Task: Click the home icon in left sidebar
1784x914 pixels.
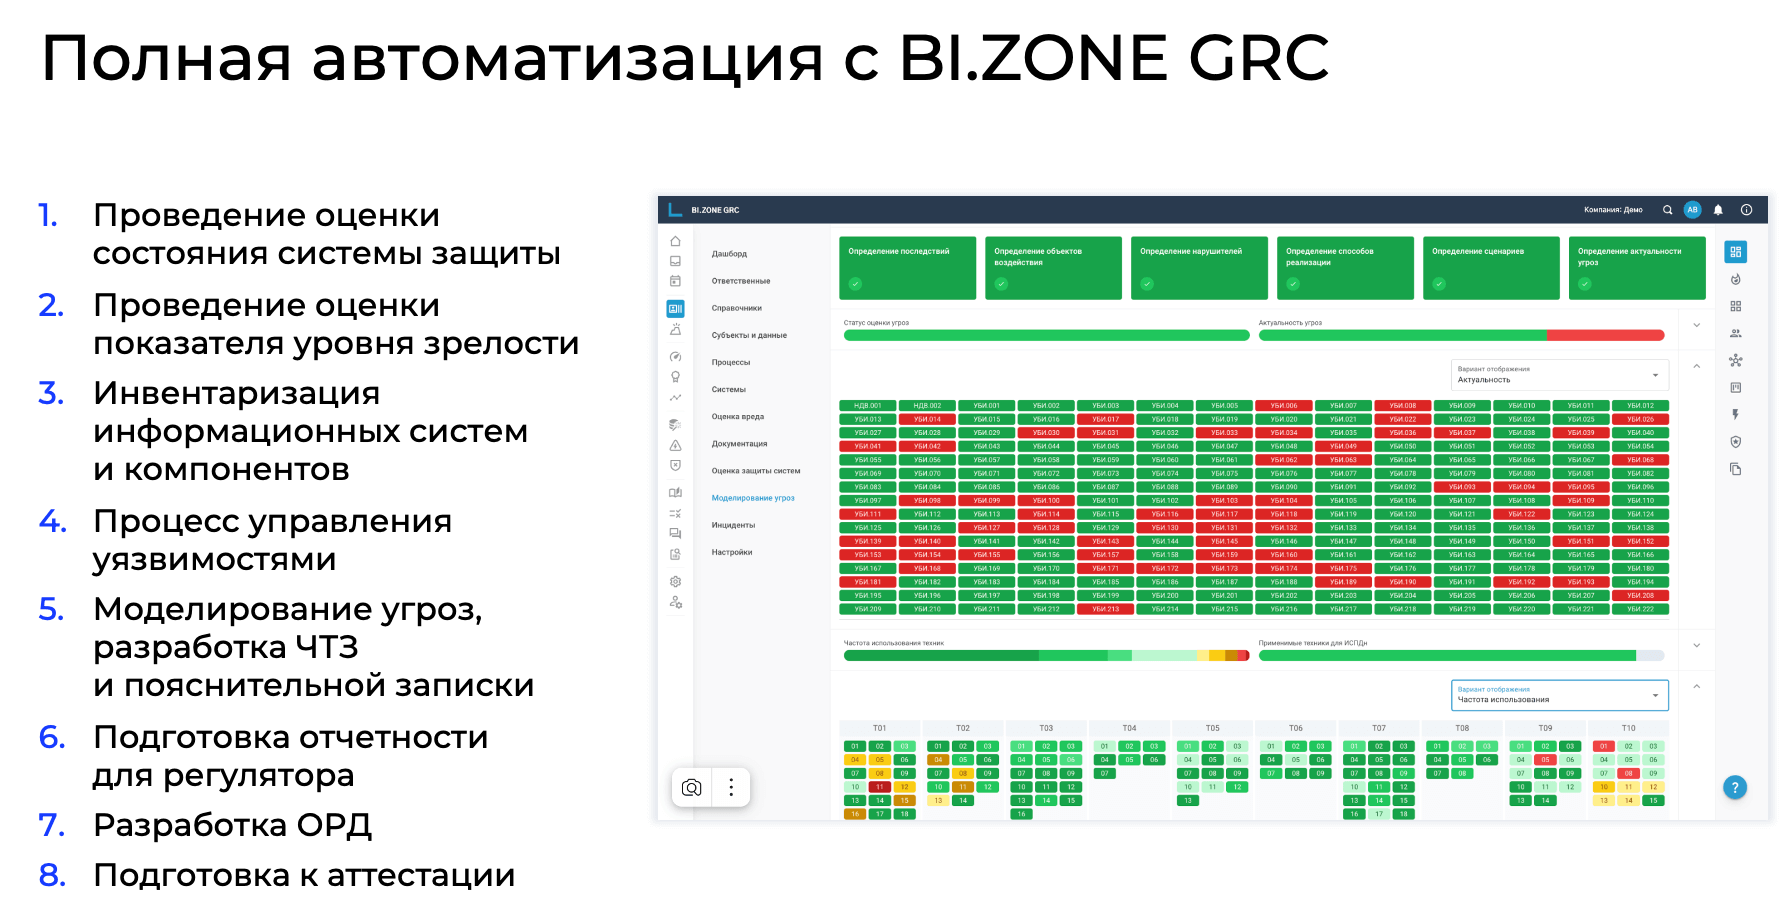Action: (x=675, y=241)
